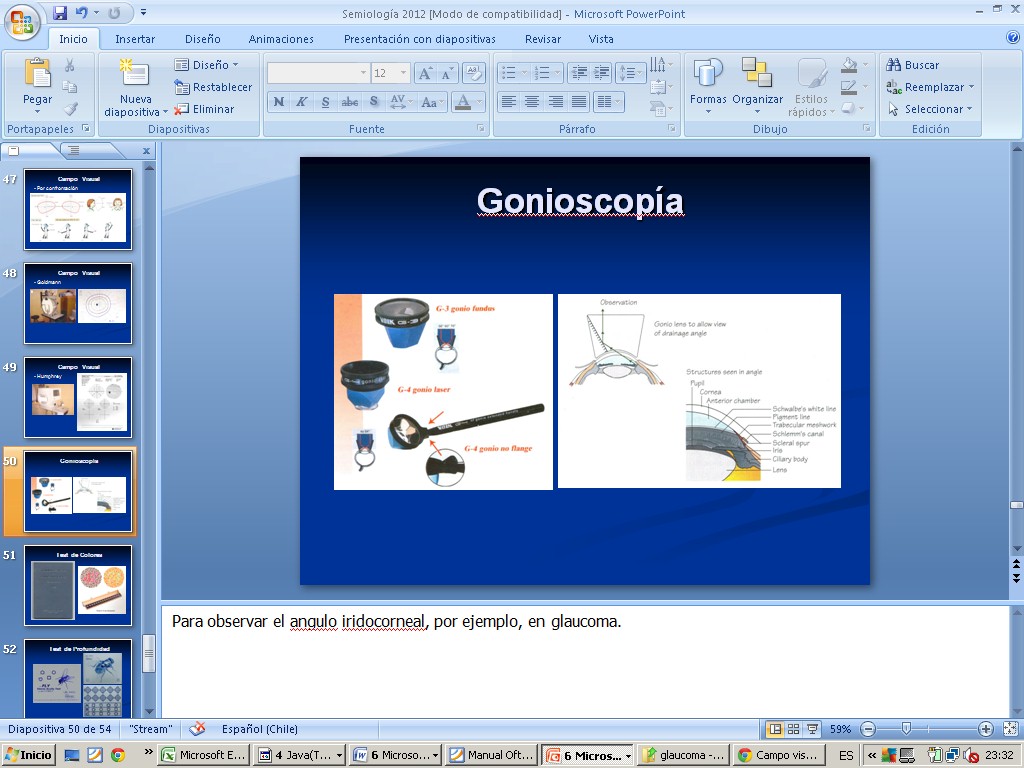The height and width of the screenshot is (768, 1024).
Task: Start slide show view from status bar
Action: [813, 729]
